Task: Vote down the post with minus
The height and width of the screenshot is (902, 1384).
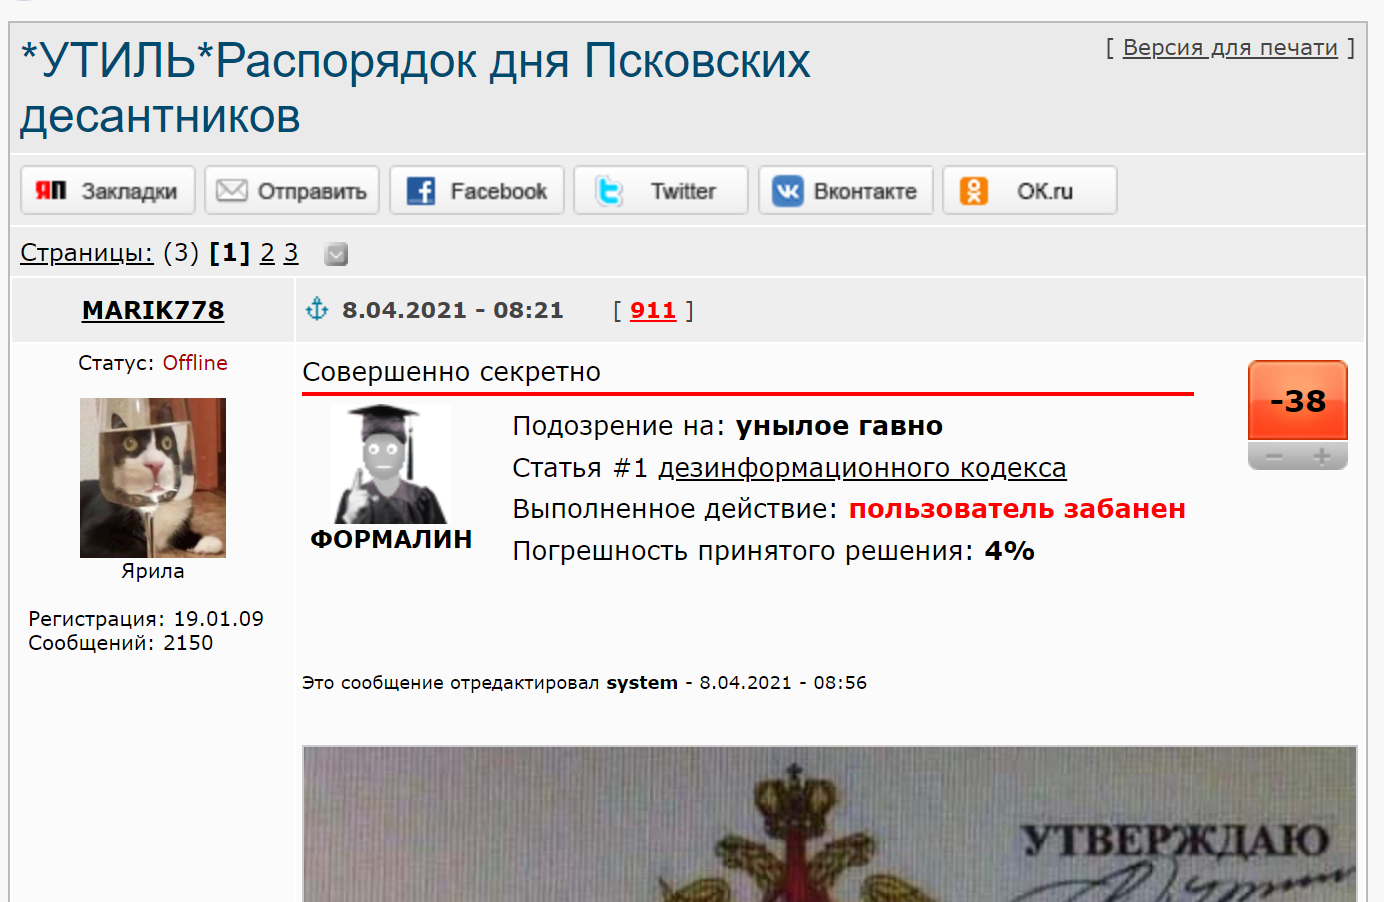Action: [x=1274, y=456]
